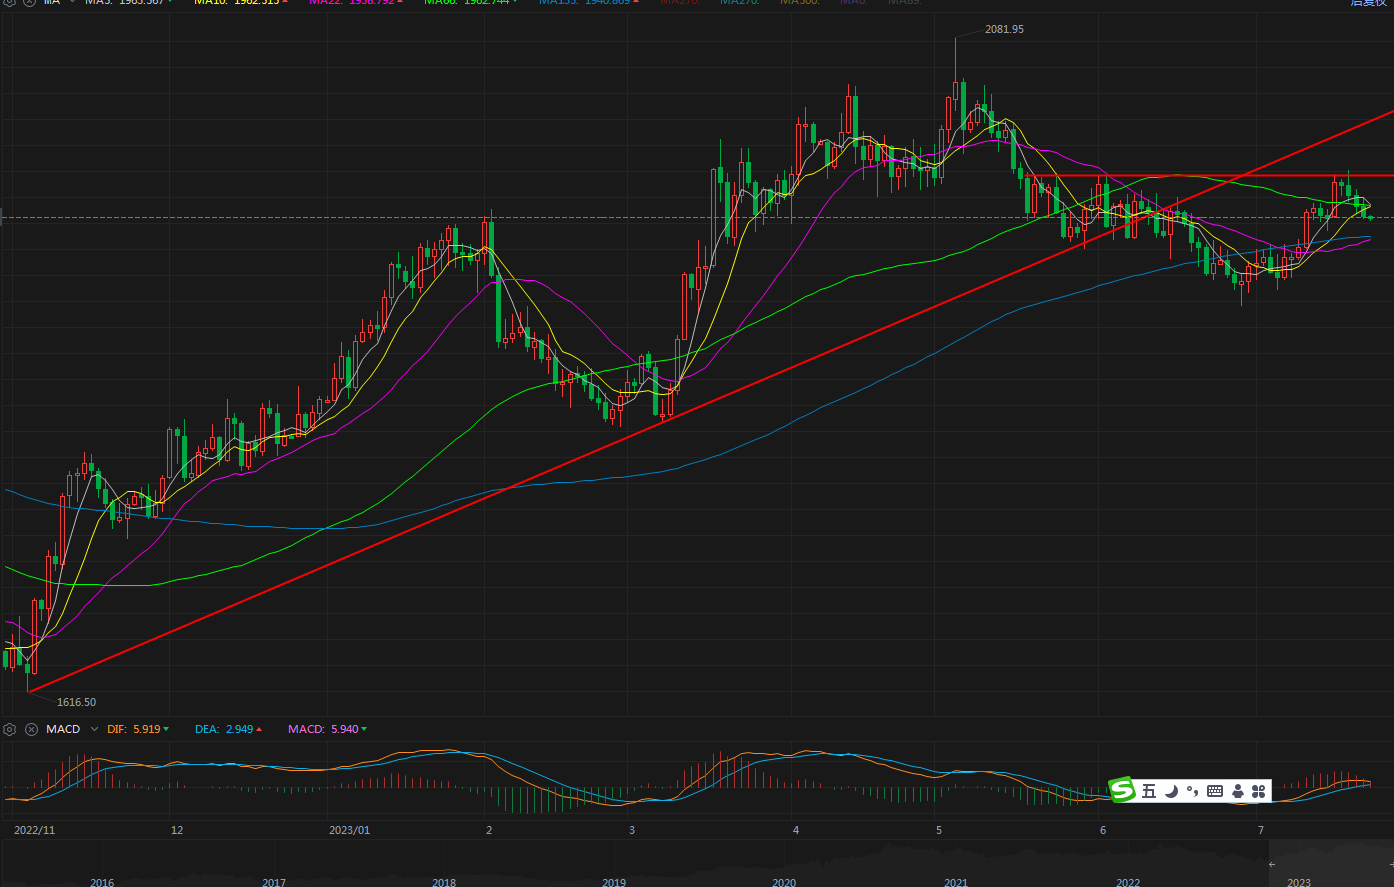1394x887 pixels.
Task: Open the IME toolbox icon
Action: [1259, 791]
